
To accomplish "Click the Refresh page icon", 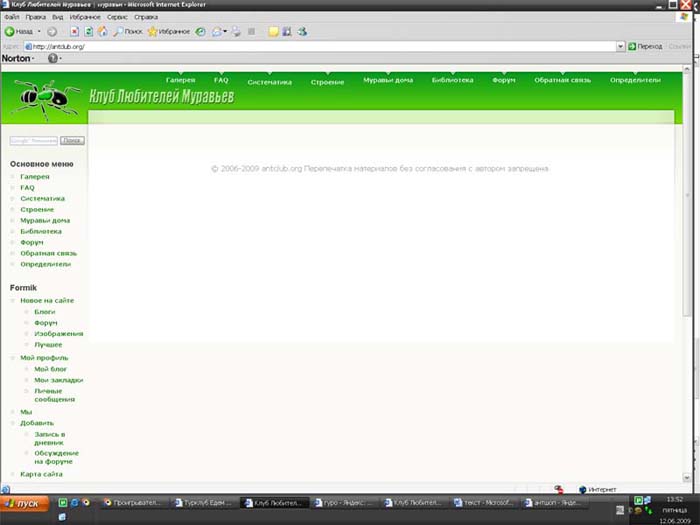I will coord(88,32).
